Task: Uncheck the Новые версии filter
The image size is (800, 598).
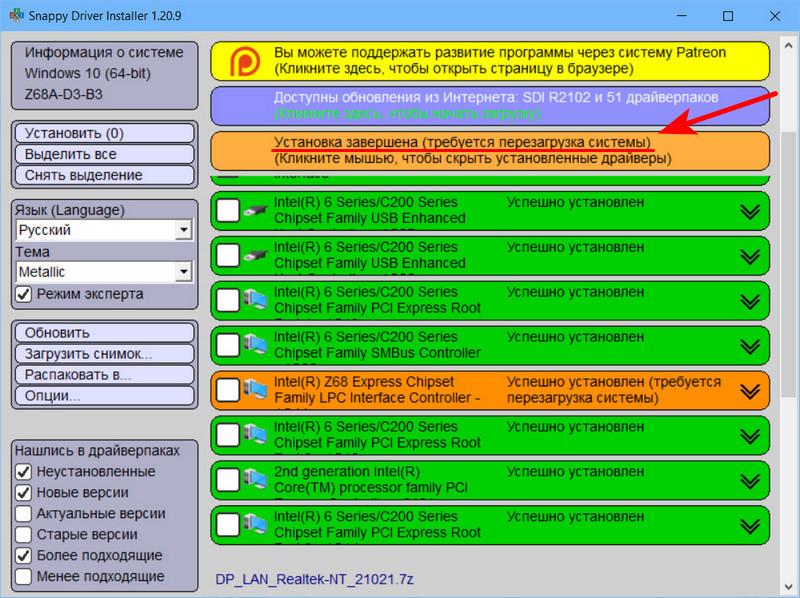Action: pyautogui.click(x=23, y=492)
